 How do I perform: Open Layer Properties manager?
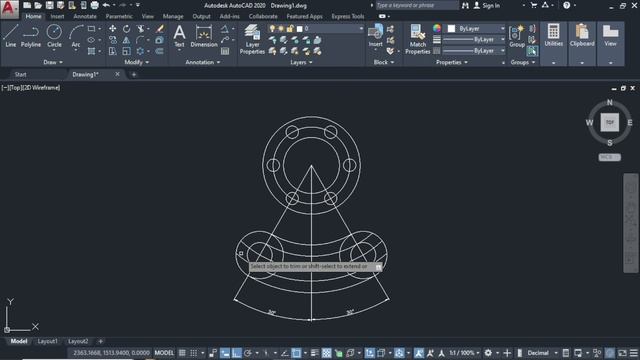[x=252, y=39]
